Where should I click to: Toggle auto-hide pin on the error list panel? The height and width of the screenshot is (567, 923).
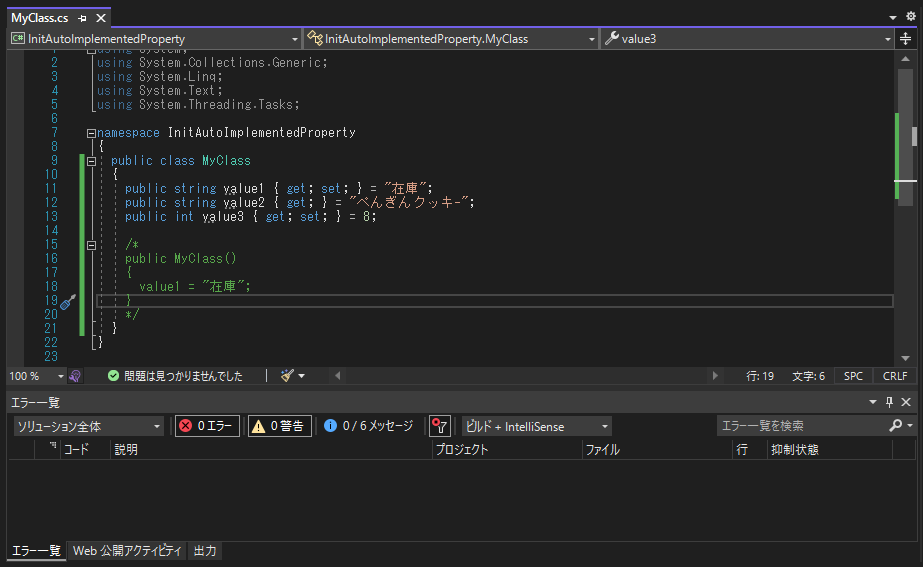[x=889, y=402]
